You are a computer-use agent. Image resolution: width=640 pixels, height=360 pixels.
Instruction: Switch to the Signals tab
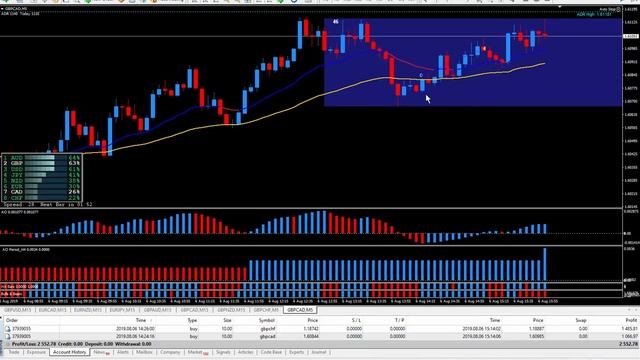click(223, 352)
